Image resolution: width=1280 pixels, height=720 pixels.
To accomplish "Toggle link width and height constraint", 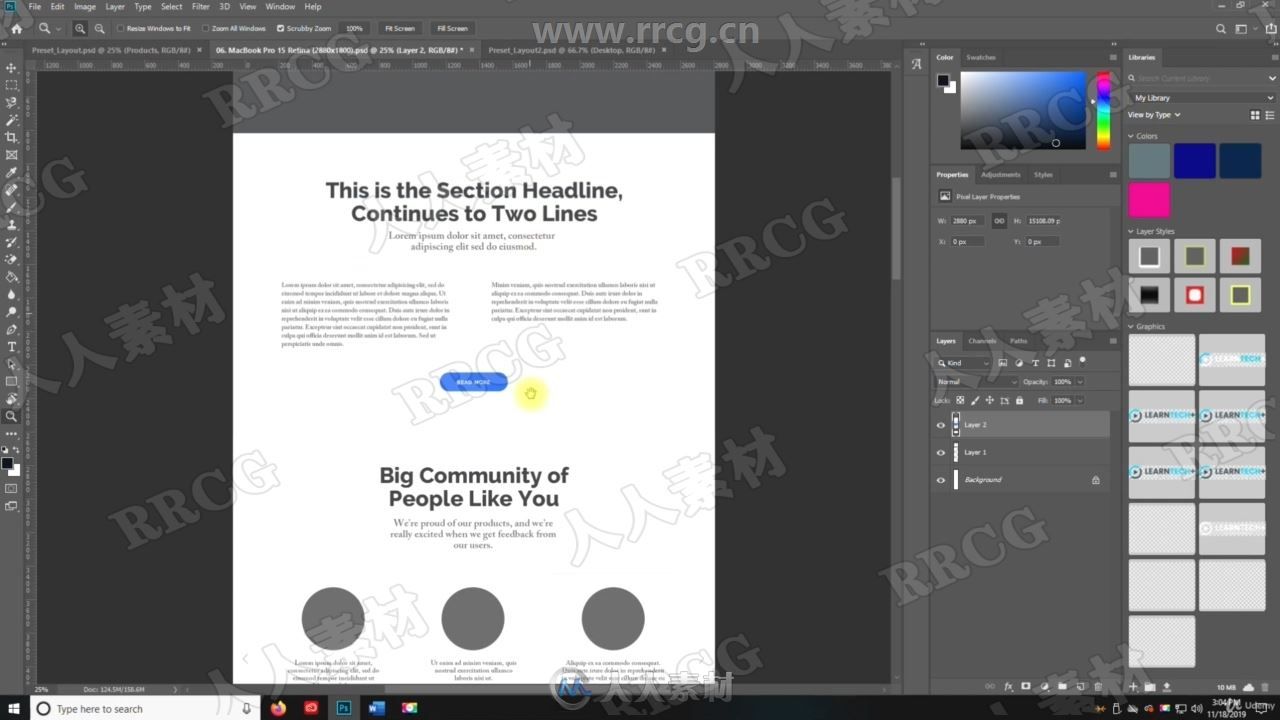I will coord(998,221).
